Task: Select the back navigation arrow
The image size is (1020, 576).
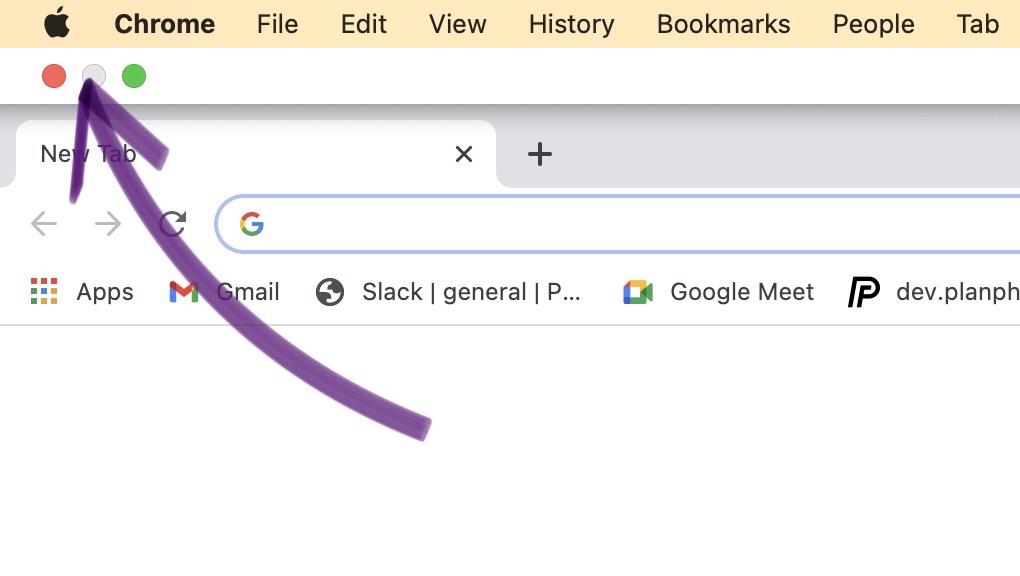Action: (44, 224)
